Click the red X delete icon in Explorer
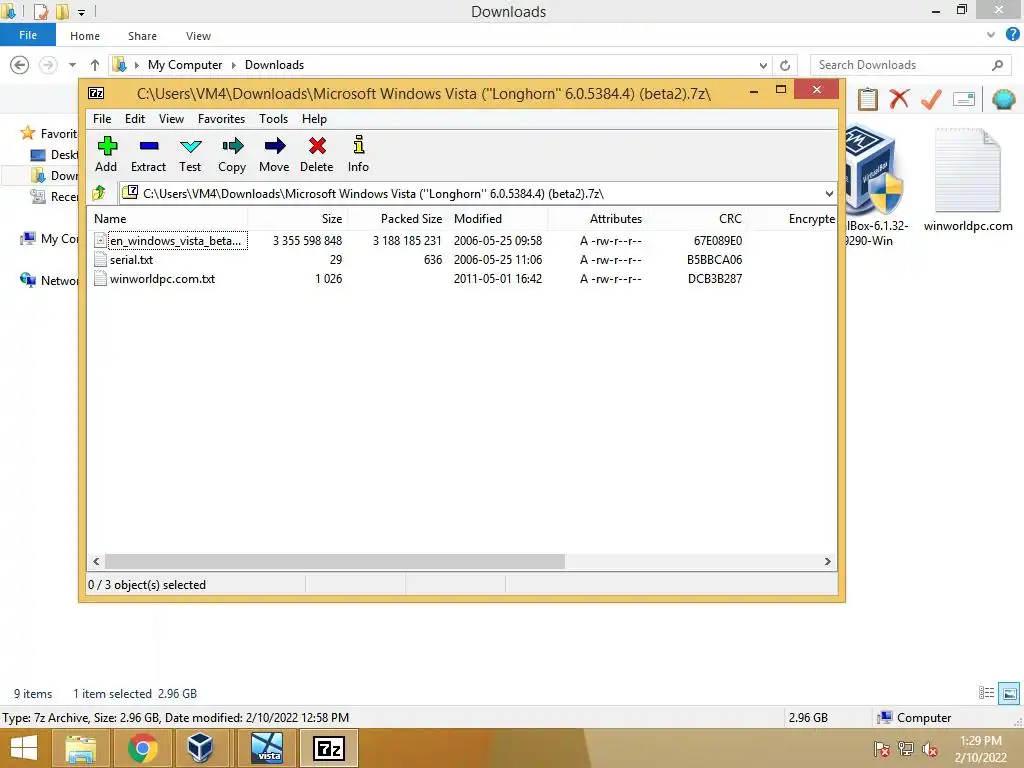The width and height of the screenshot is (1024, 768). [899, 99]
